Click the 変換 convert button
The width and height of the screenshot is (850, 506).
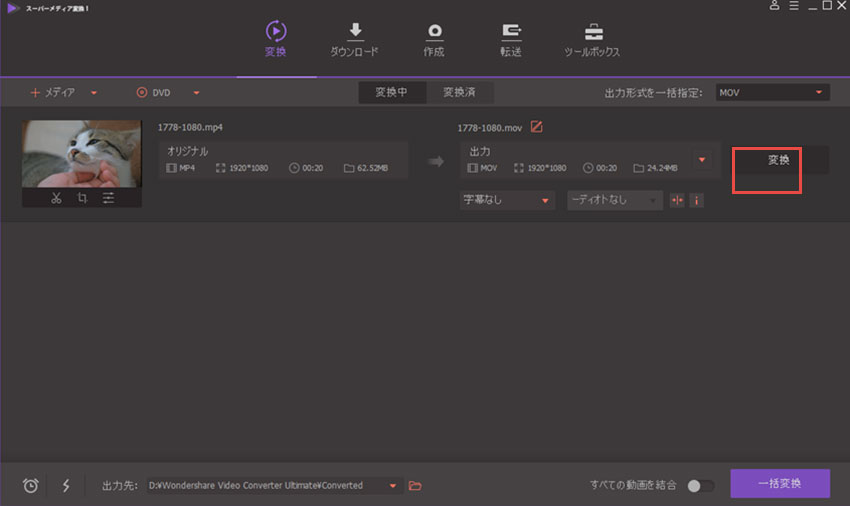[x=778, y=160]
